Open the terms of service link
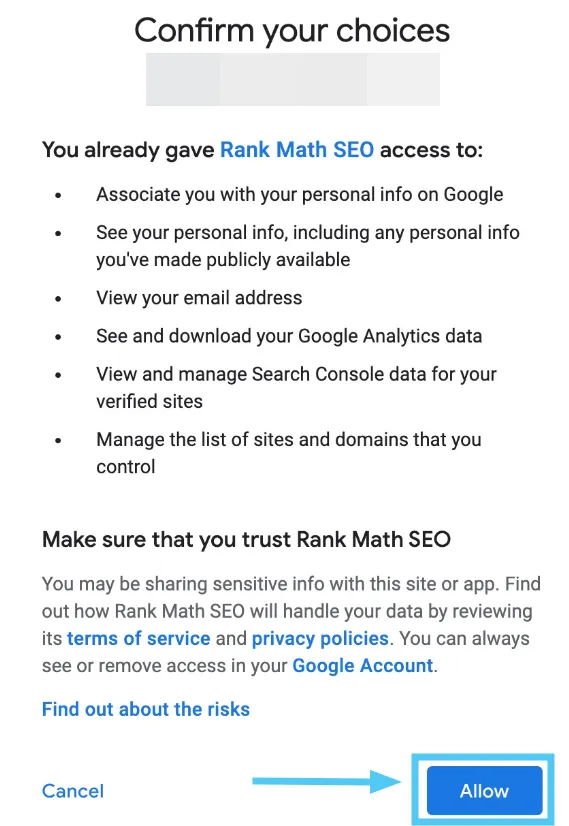569x826 pixels. [x=139, y=638]
